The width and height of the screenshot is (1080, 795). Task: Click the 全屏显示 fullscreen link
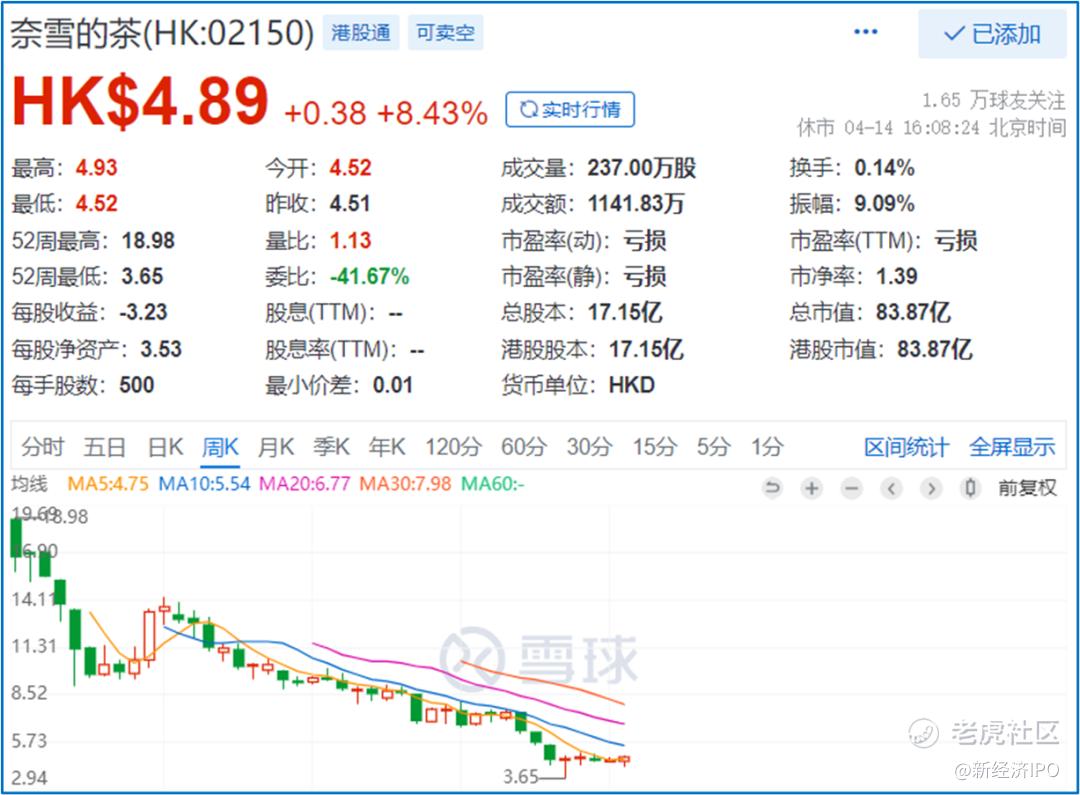pos(1012,447)
